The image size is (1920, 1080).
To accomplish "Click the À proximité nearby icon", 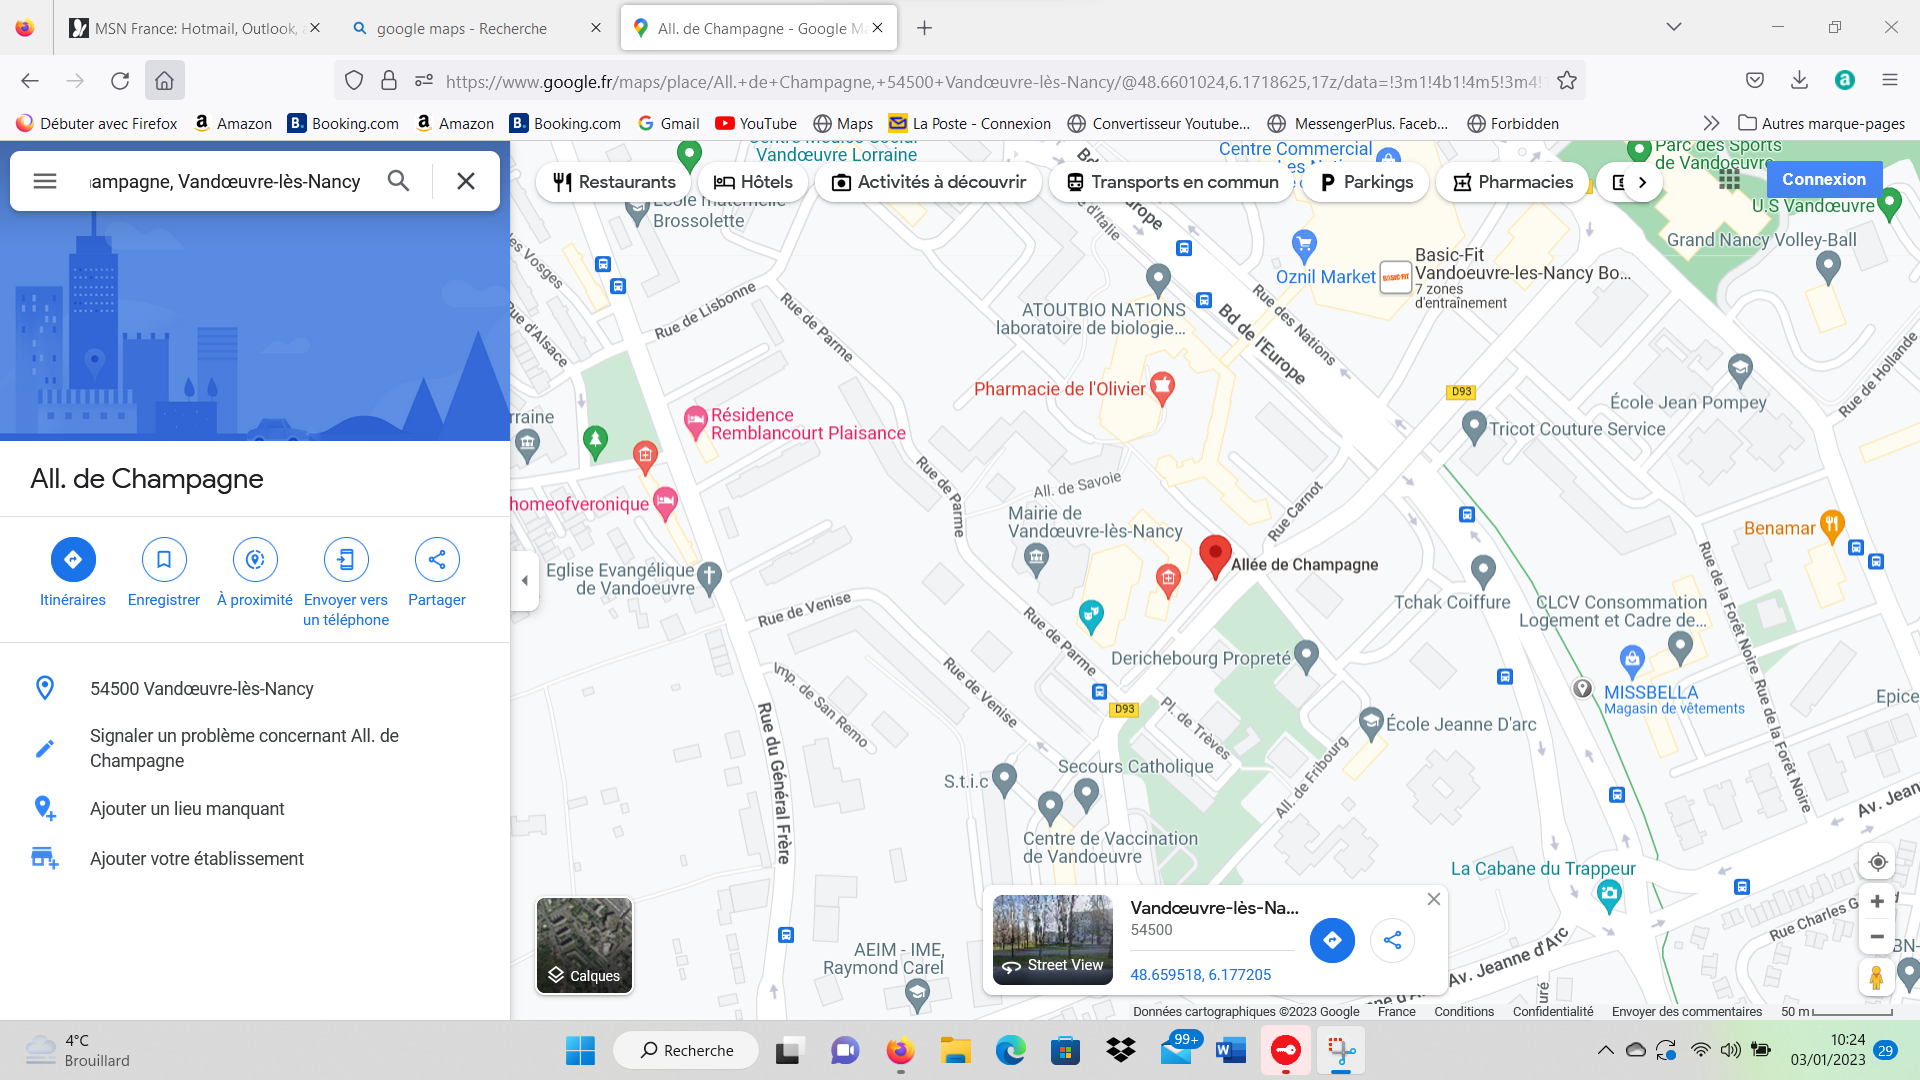I will coord(255,559).
